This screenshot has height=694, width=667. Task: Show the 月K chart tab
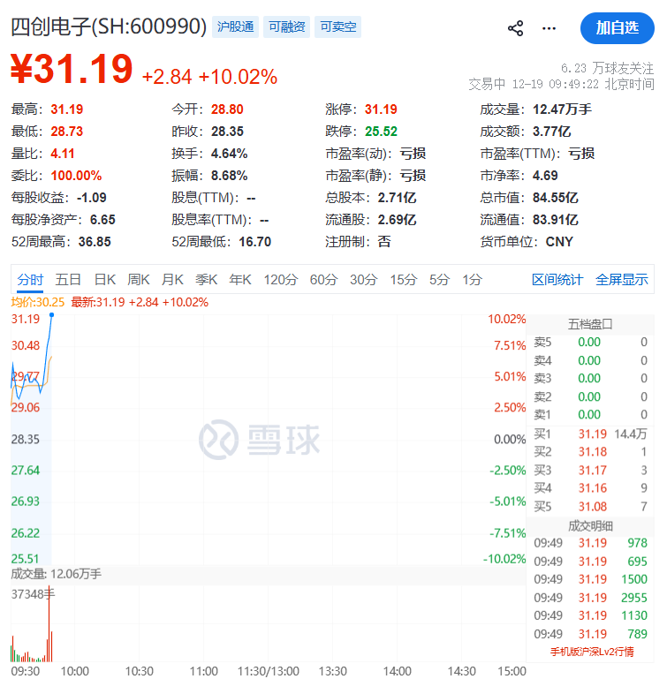point(172,279)
